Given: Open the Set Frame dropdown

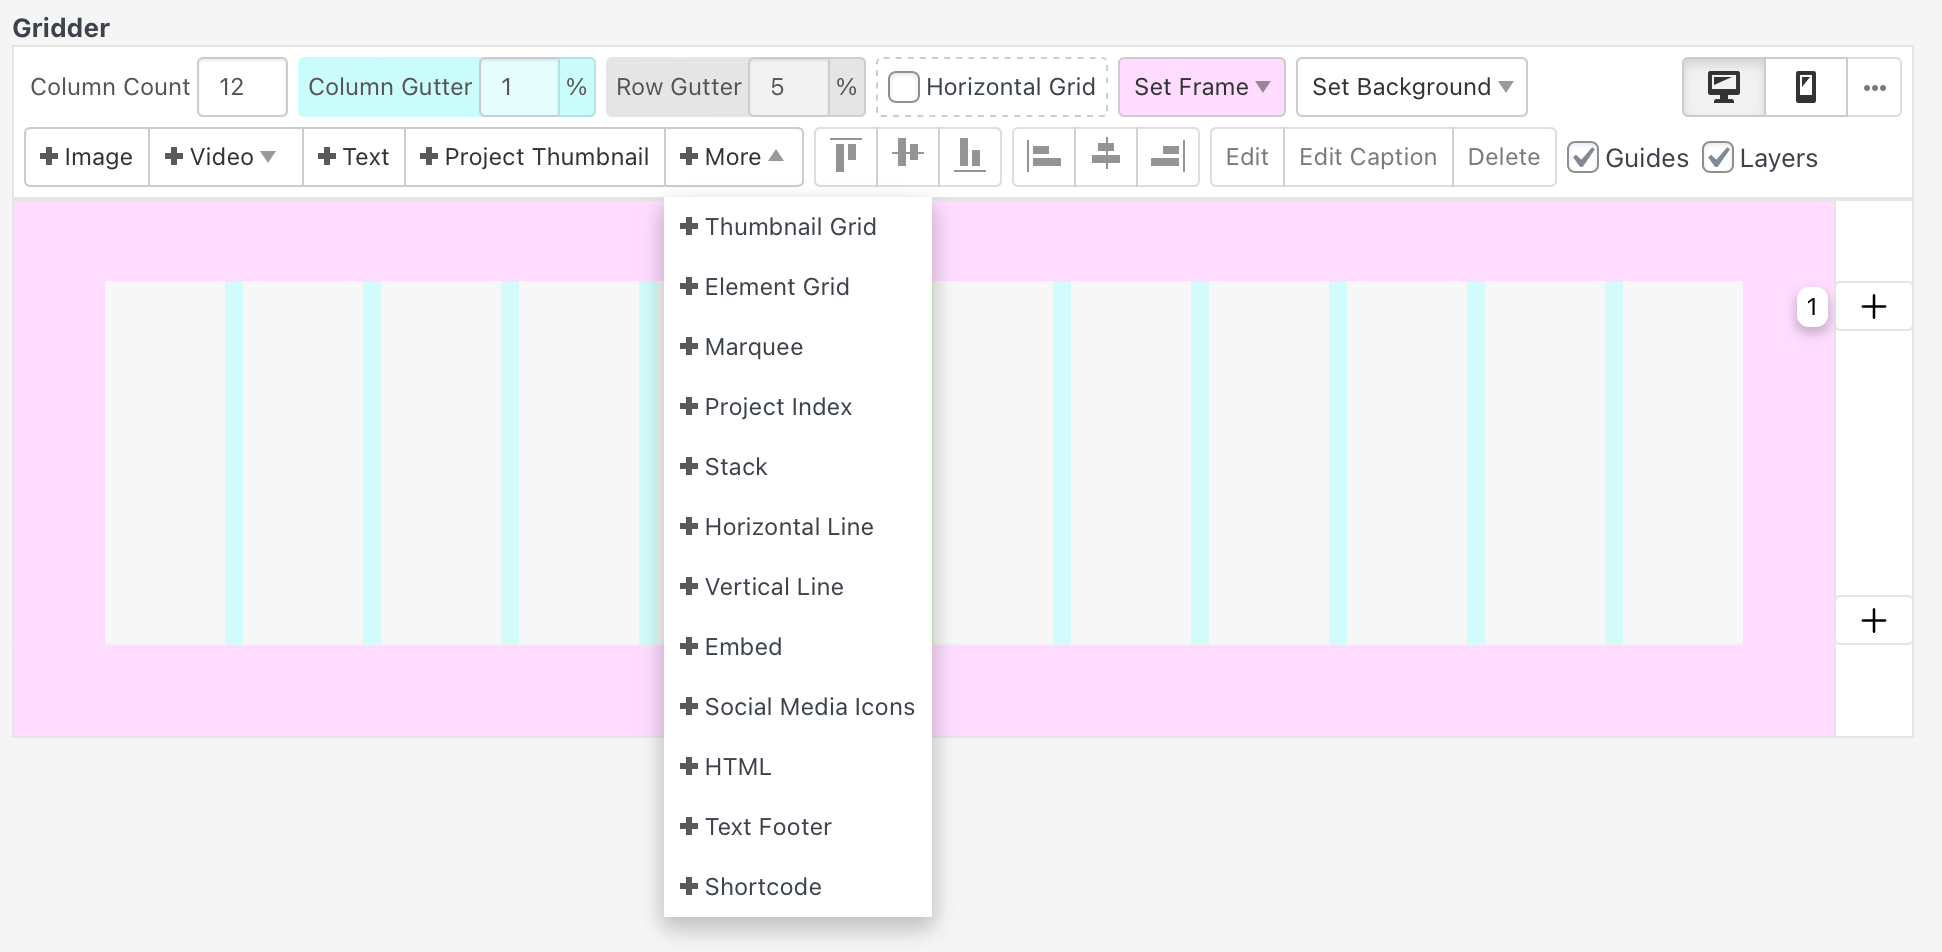Looking at the screenshot, I should tap(1201, 87).
